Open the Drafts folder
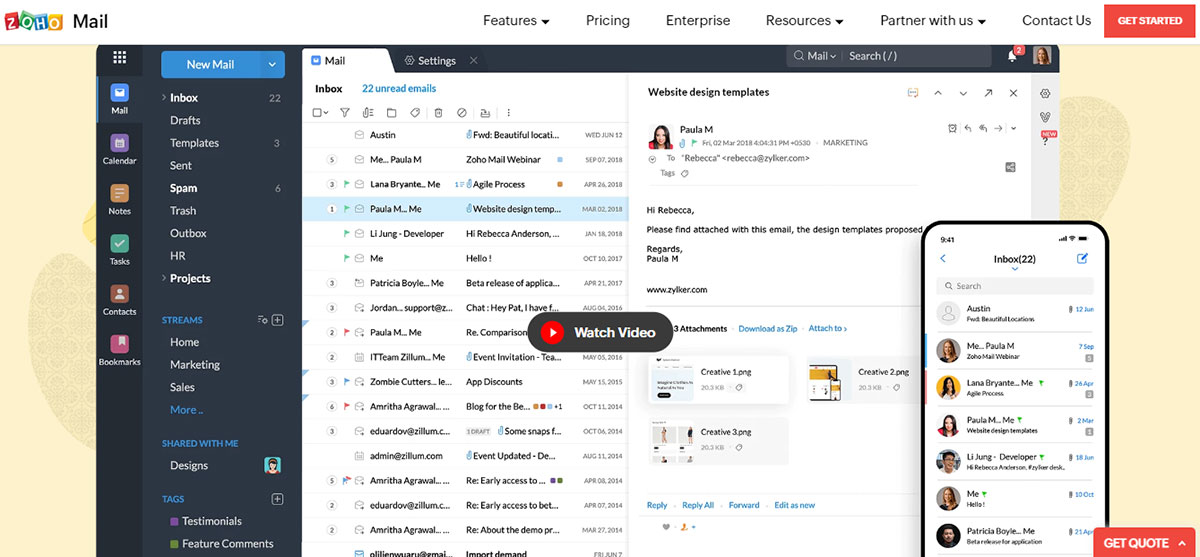The width and height of the screenshot is (1200, 557). tap(185, 120)
